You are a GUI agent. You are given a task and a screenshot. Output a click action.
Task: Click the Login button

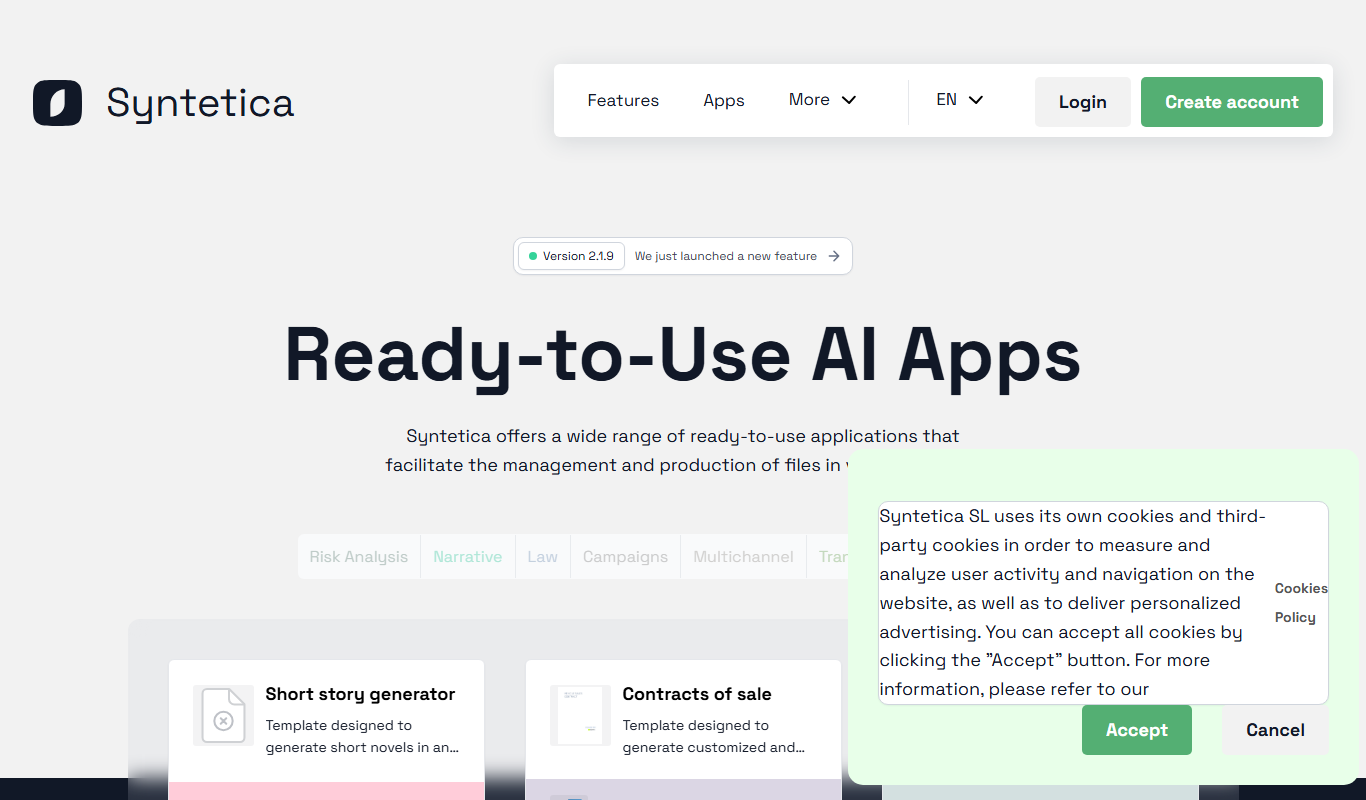(1083, 102)
